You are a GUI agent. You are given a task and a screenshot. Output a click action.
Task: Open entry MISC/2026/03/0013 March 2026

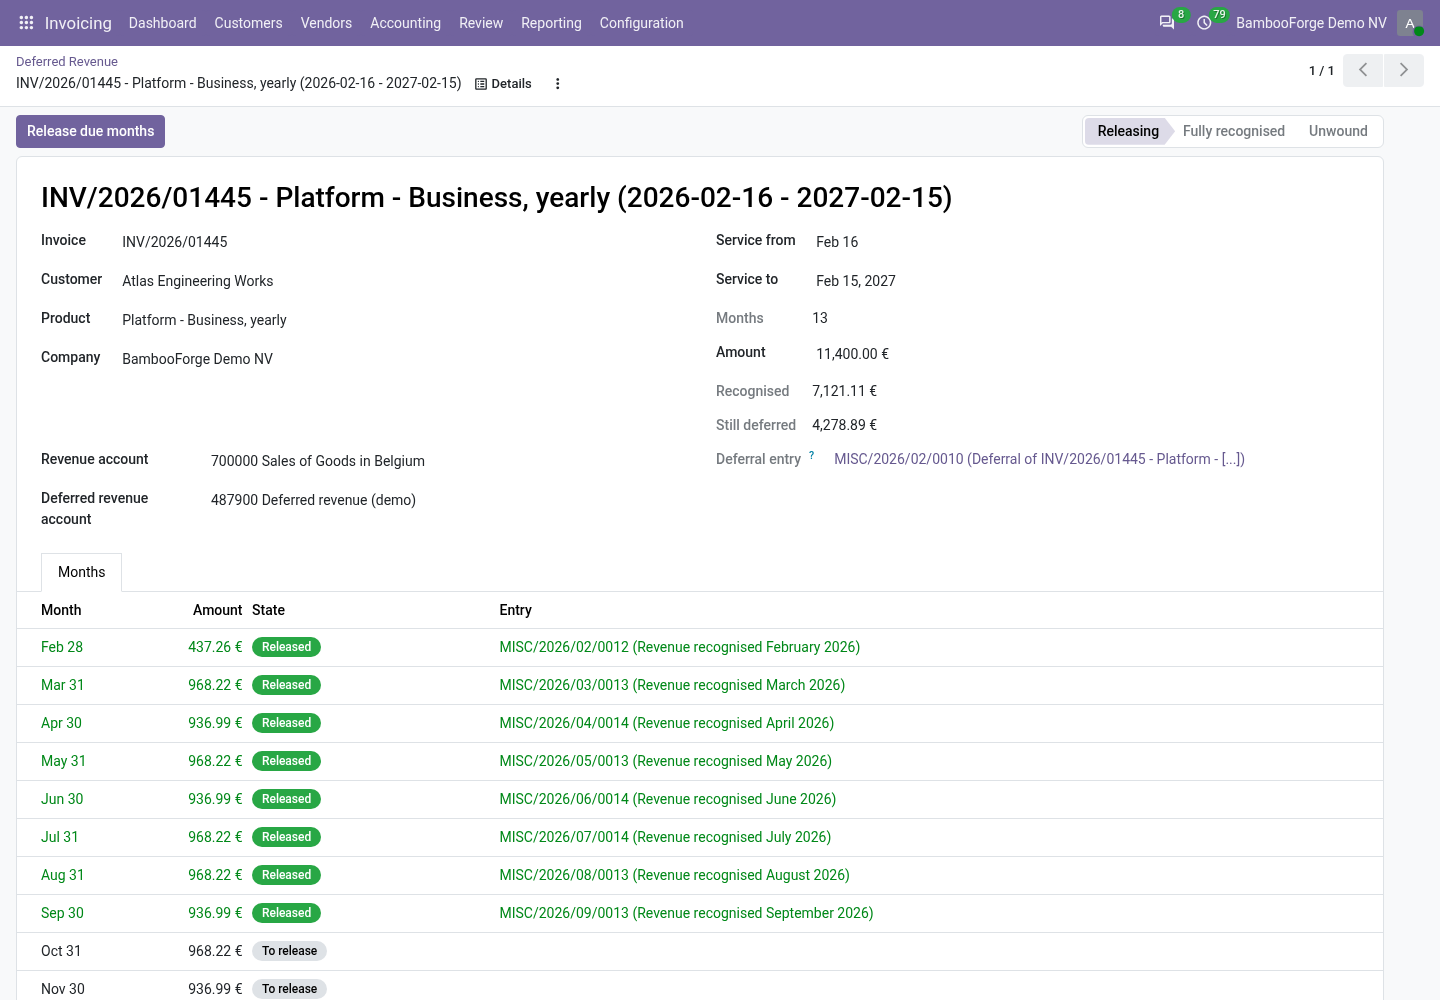[x=672, y=685]
